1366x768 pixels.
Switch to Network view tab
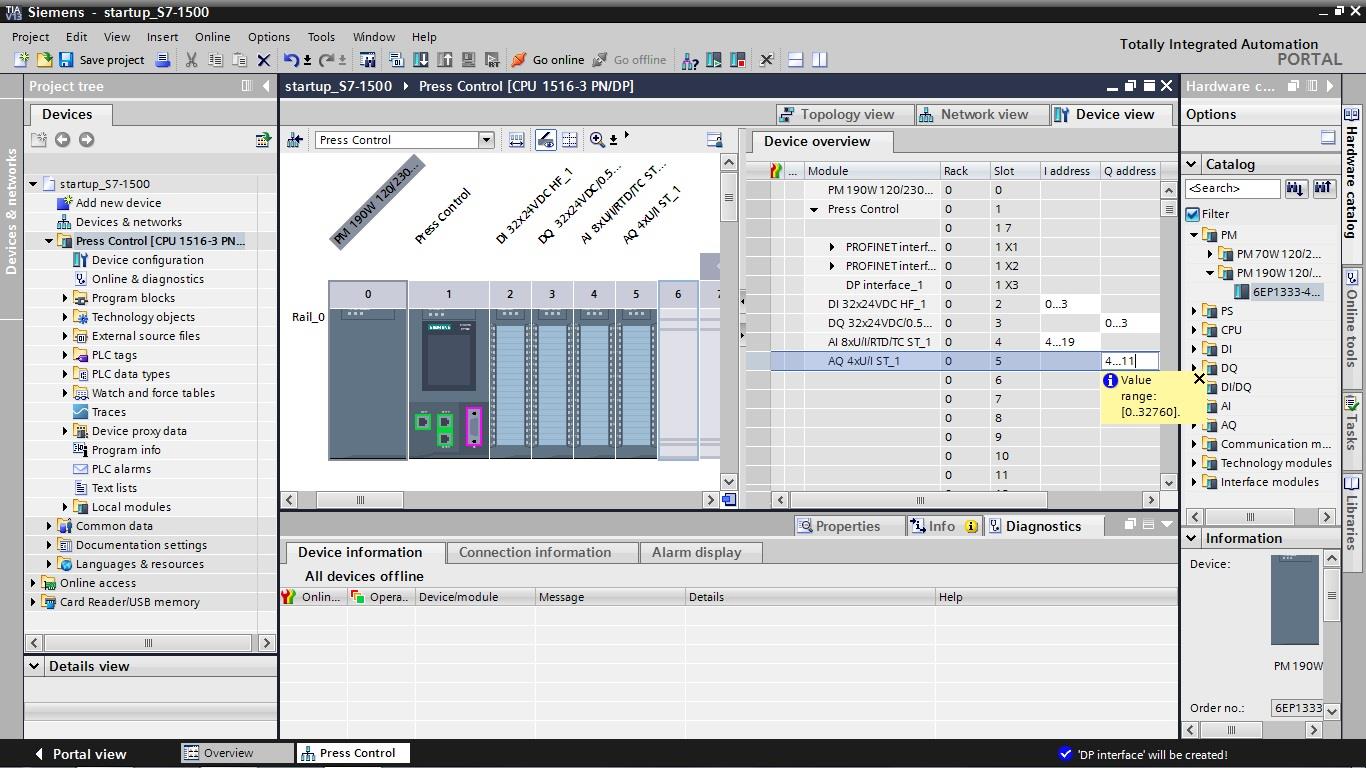[x=980, y=114]
